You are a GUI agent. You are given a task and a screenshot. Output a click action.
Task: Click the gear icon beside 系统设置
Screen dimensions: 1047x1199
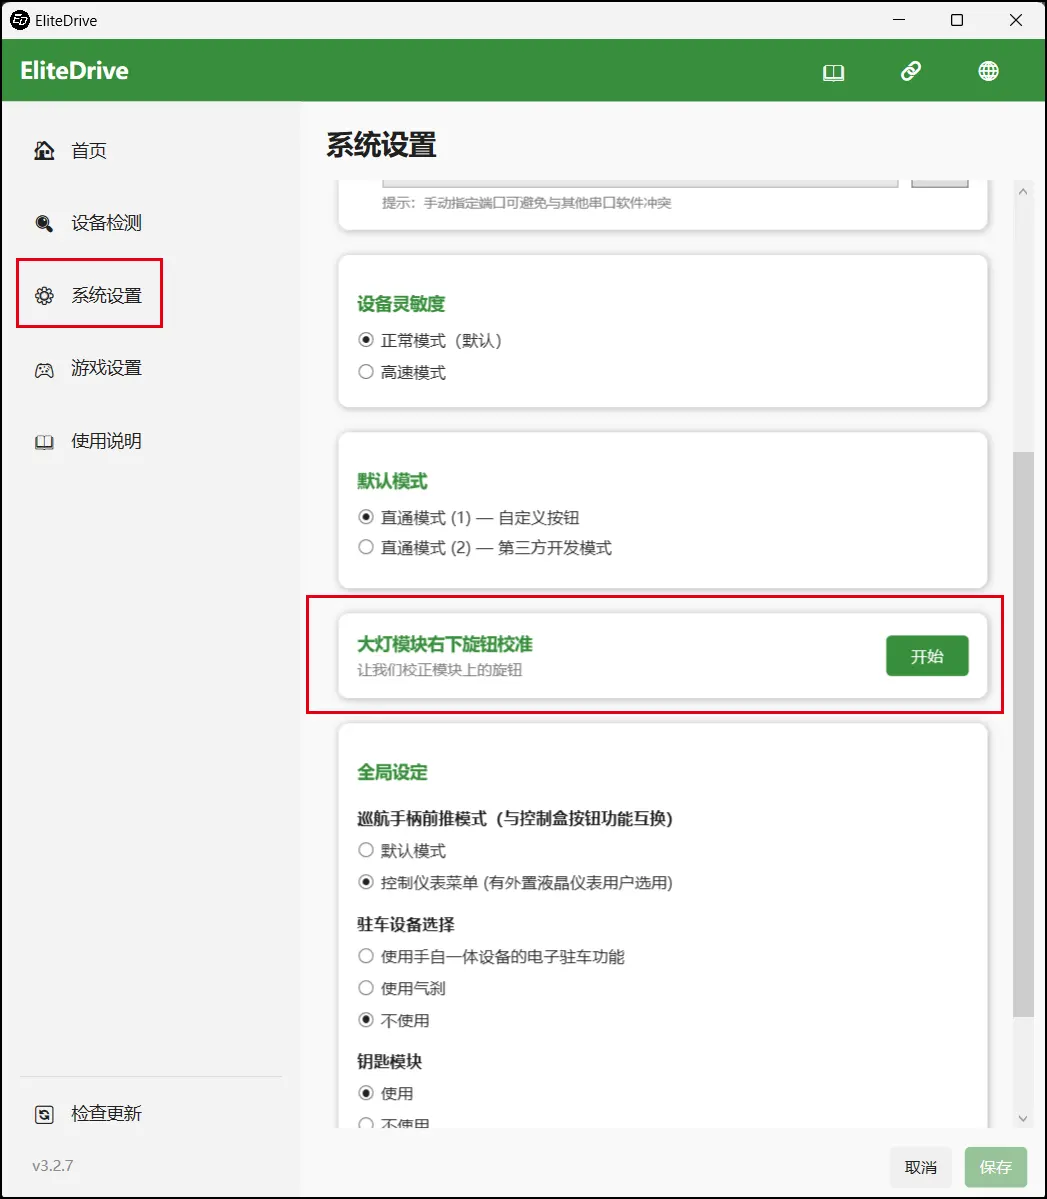44,296
